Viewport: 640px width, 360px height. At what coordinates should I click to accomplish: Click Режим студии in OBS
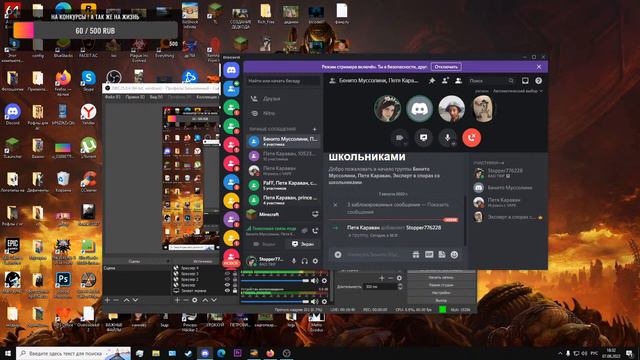441,285
